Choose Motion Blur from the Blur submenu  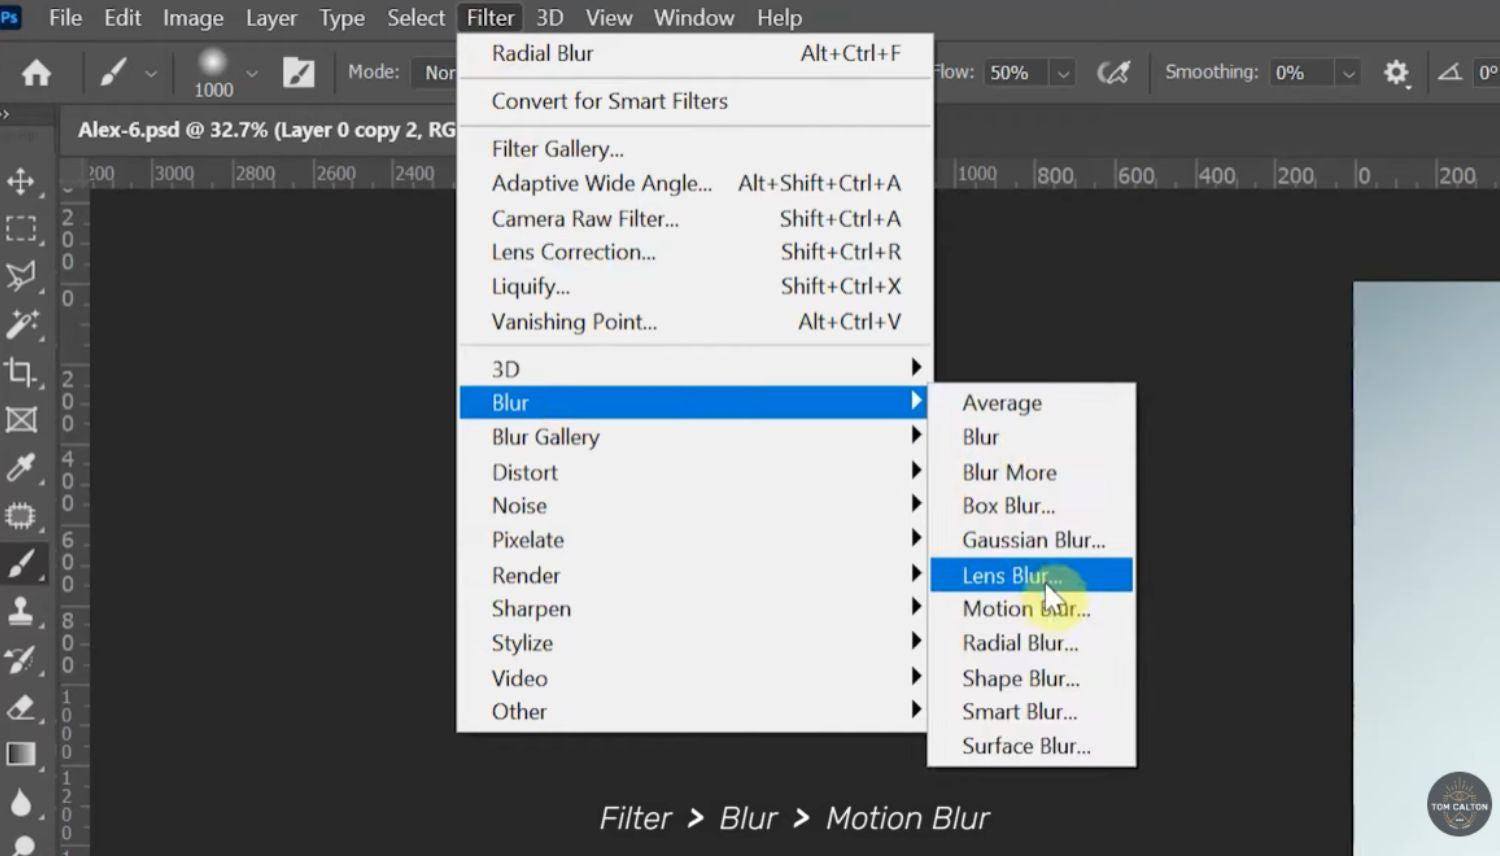pyautogui.click(x=1031, y=609)
